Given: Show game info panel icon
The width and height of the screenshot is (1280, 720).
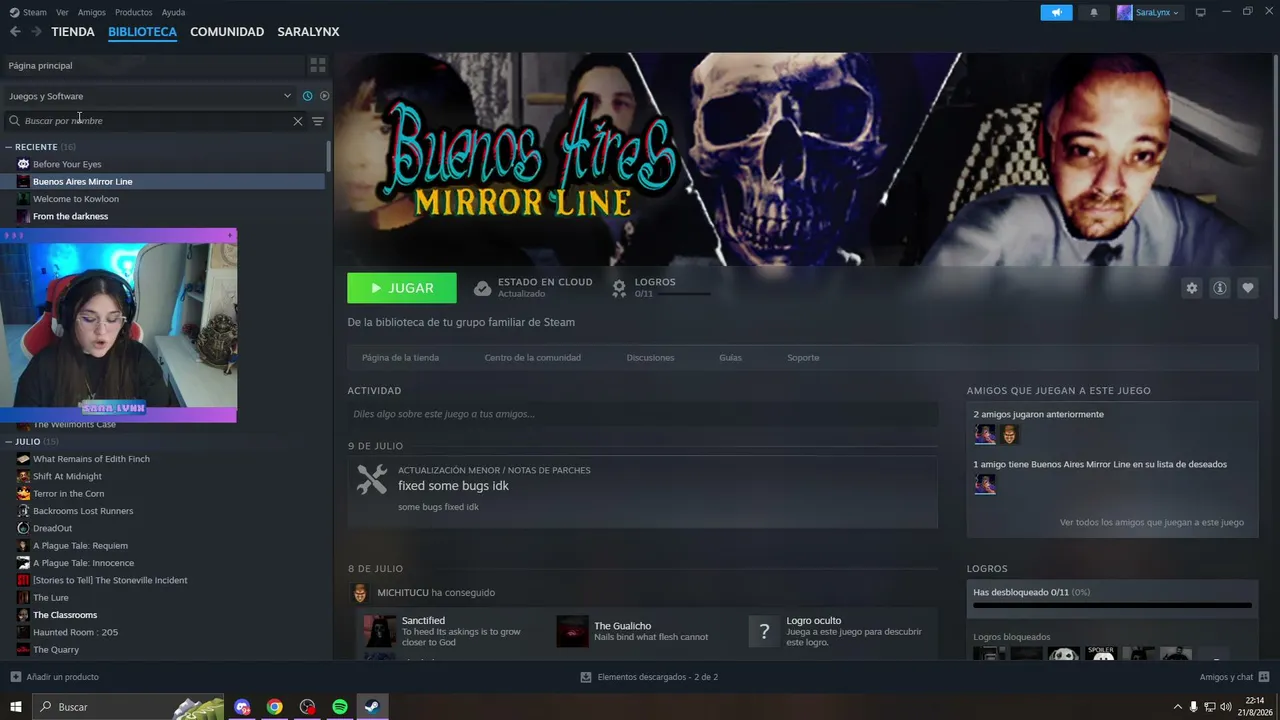Looking at the screenshot, I should click(1220, 288).
